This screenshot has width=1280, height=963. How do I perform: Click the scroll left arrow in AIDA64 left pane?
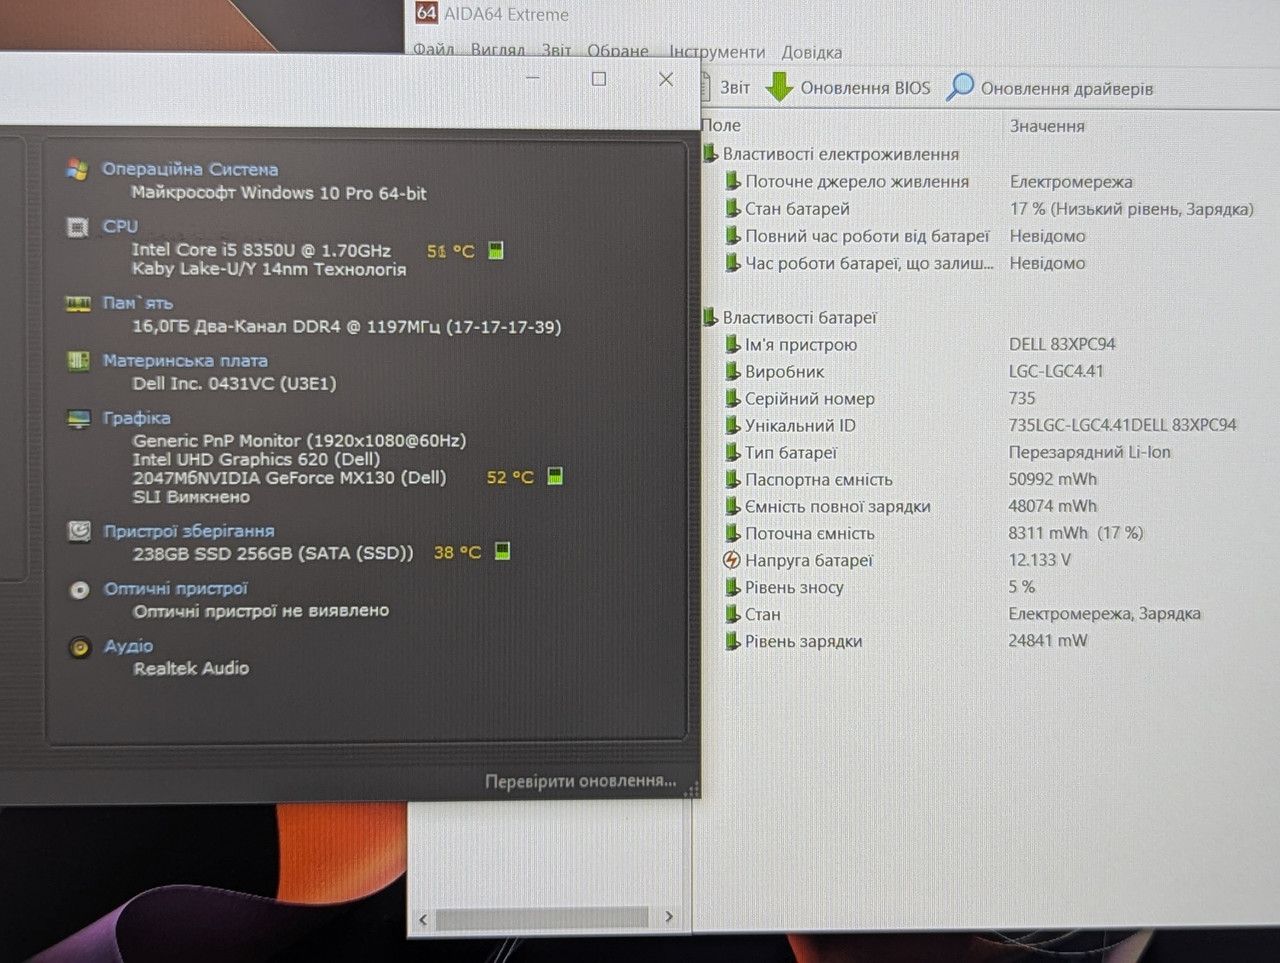click(423, 918)
